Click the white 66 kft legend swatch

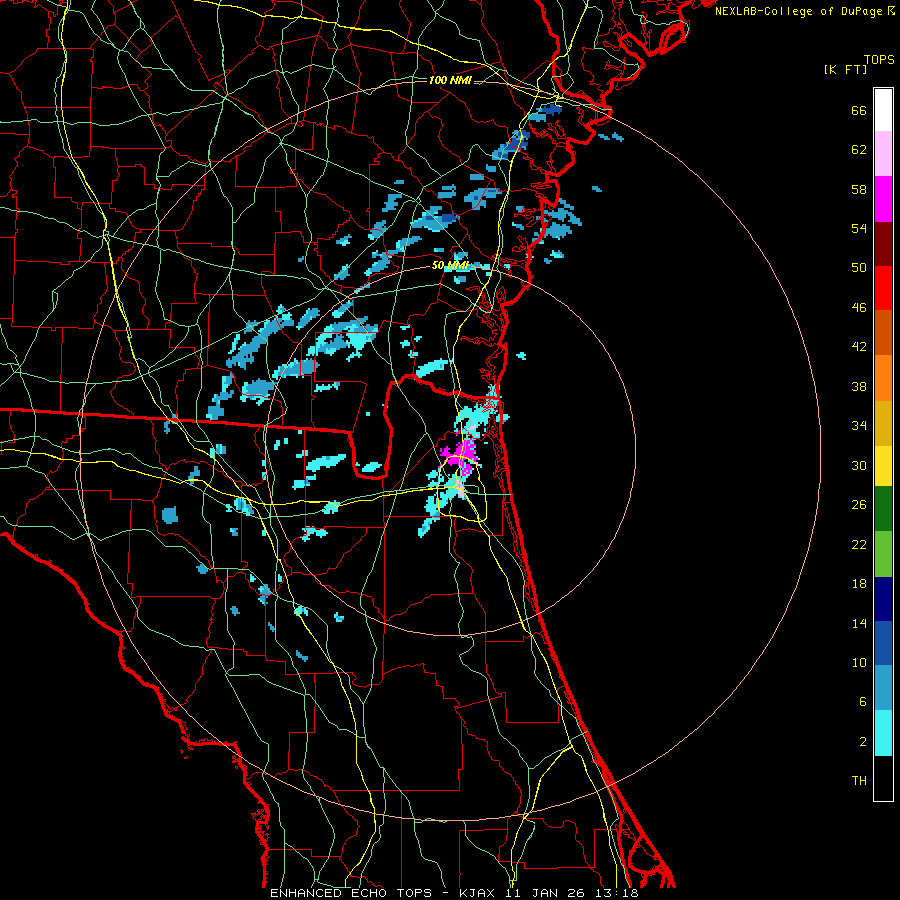point(883,110)
